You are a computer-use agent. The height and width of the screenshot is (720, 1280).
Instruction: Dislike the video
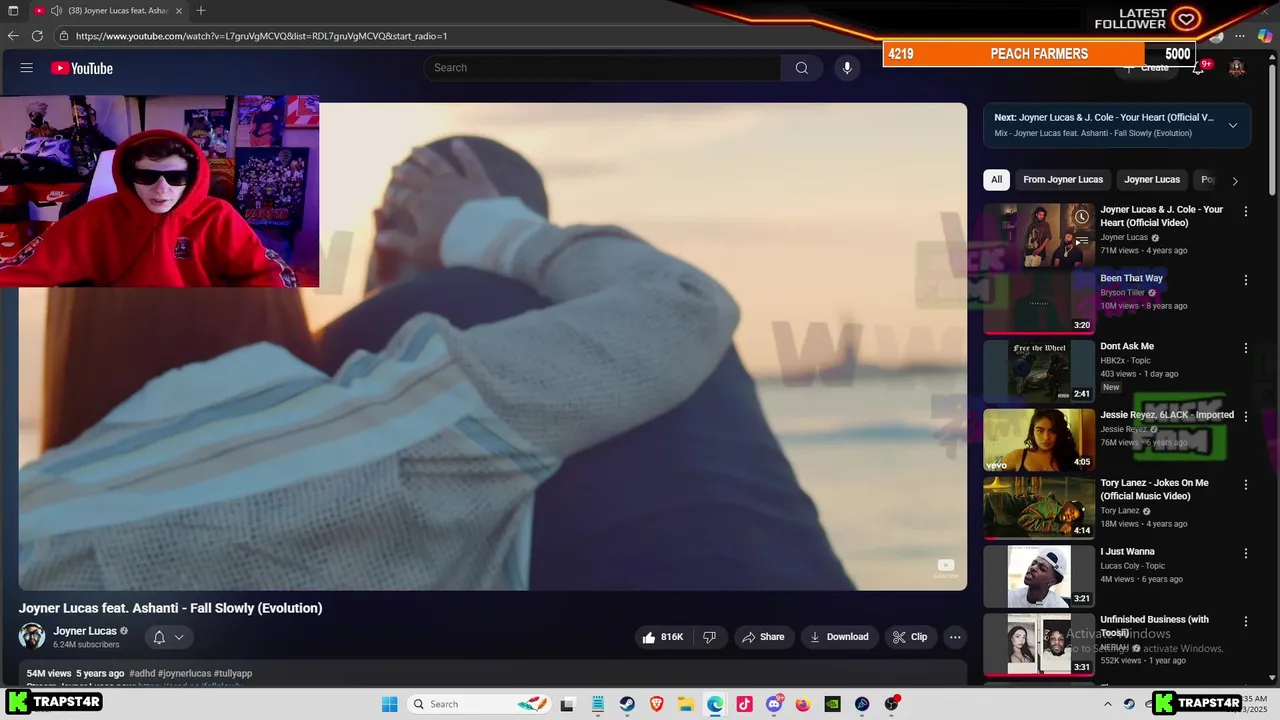(x=709, y=637)
